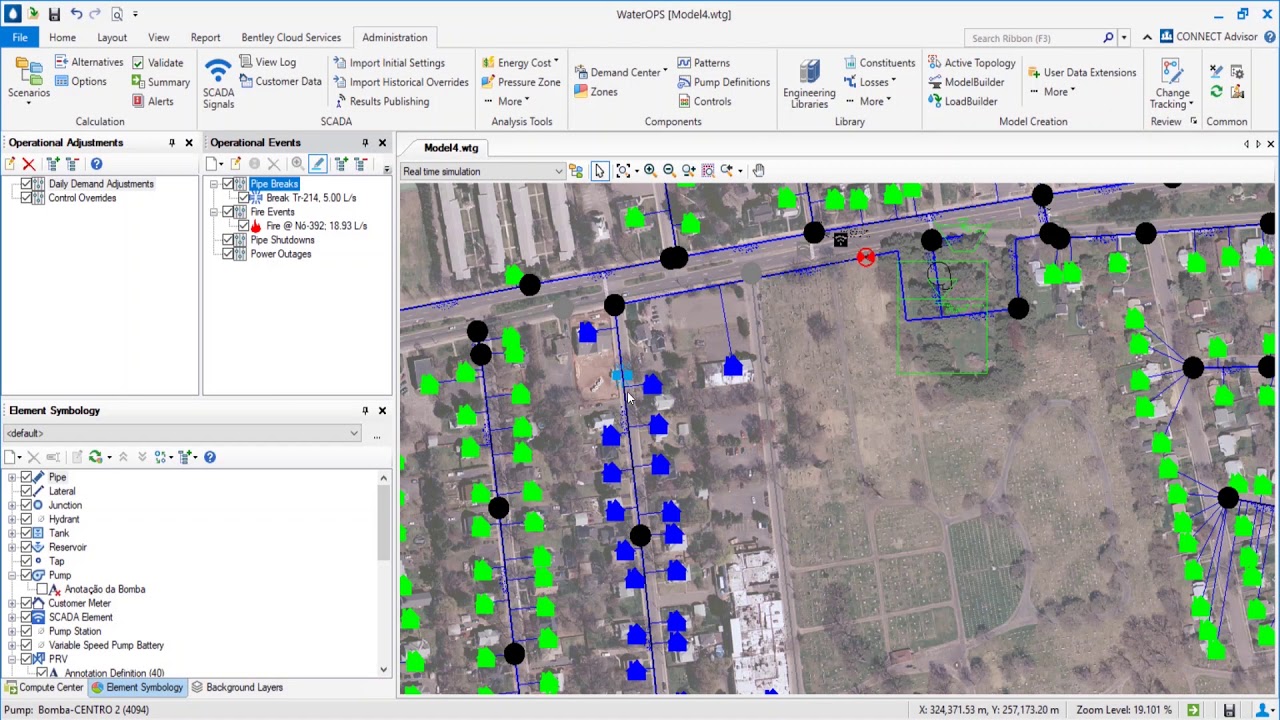Open Pump Definitions
The height and width of the screenshot is (720, 1280).
point(723,82)
